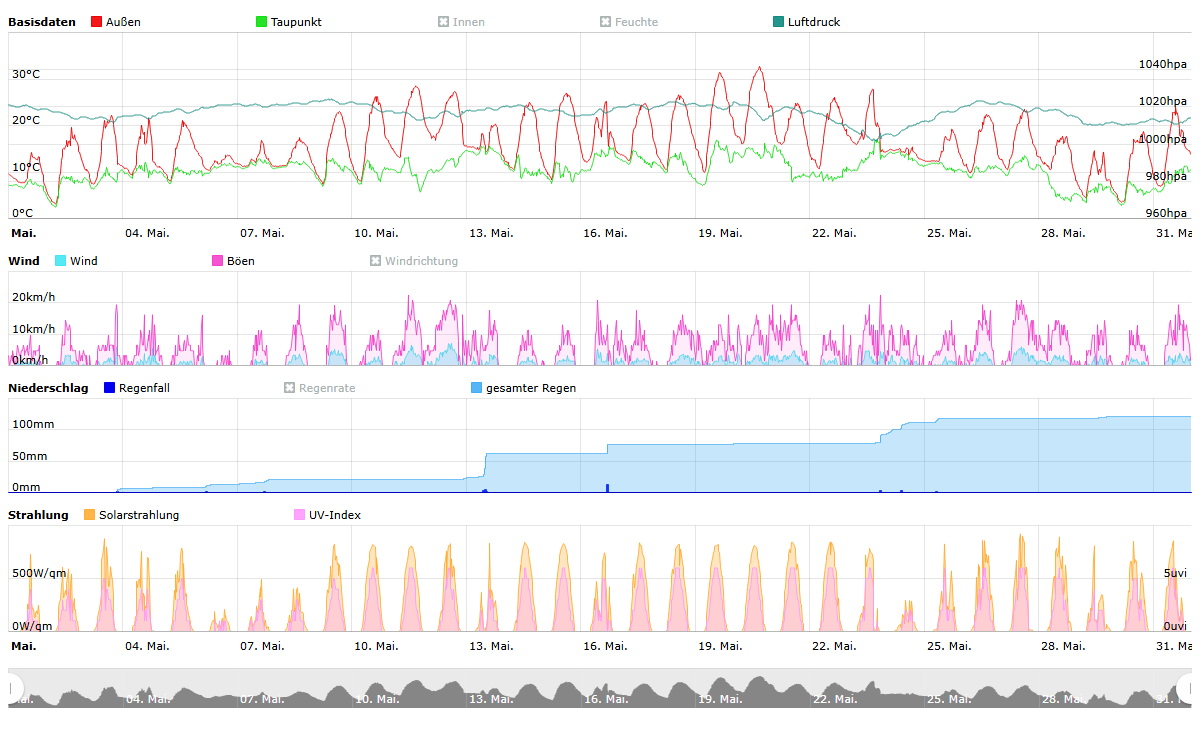Select 22. Mai in the bottom navigator
This screenshot has width=1200, height=750.
(x=834, y=690)
